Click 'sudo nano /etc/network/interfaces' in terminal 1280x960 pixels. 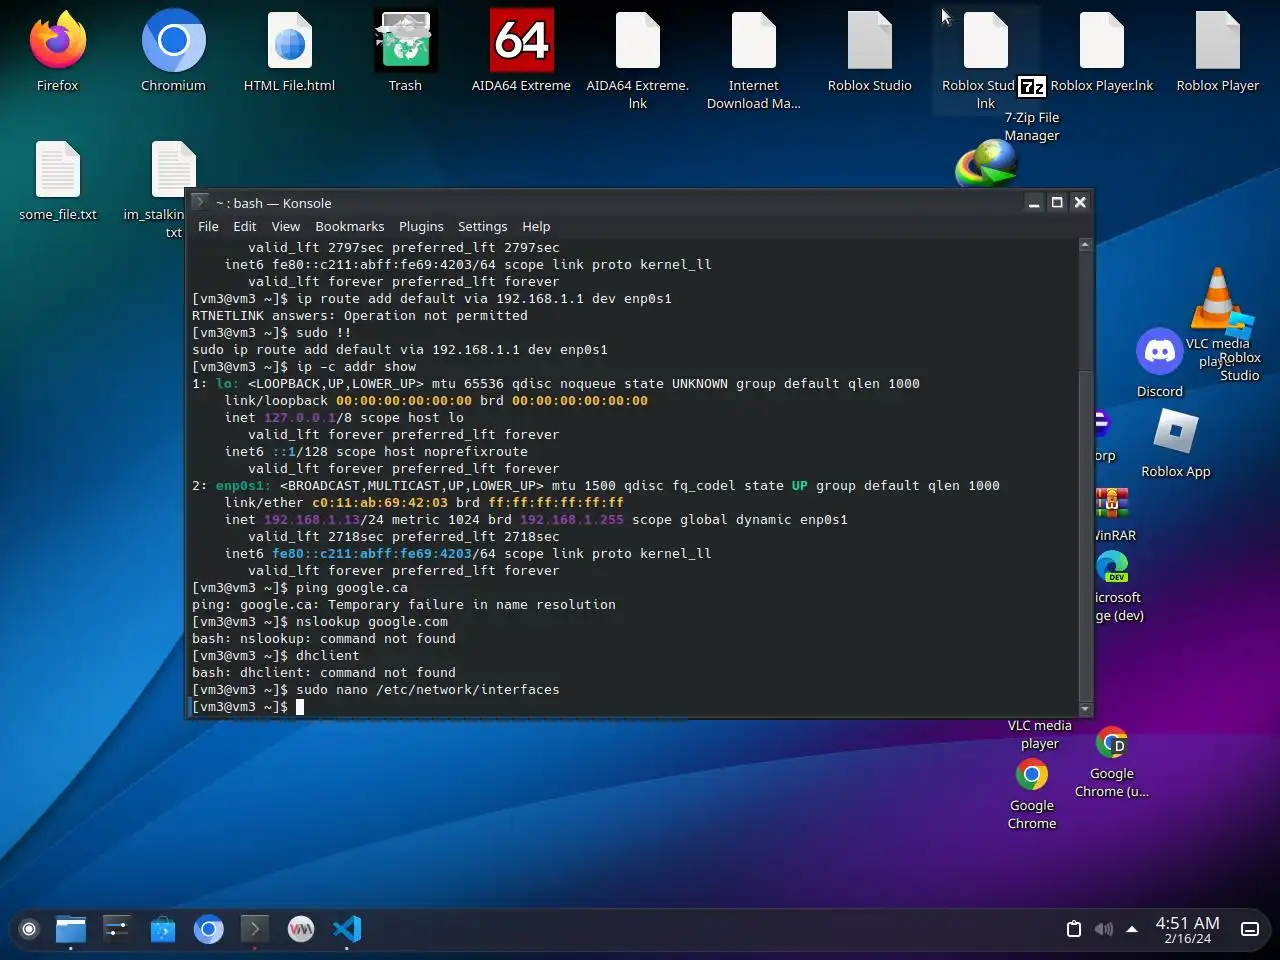coord(428,690)
